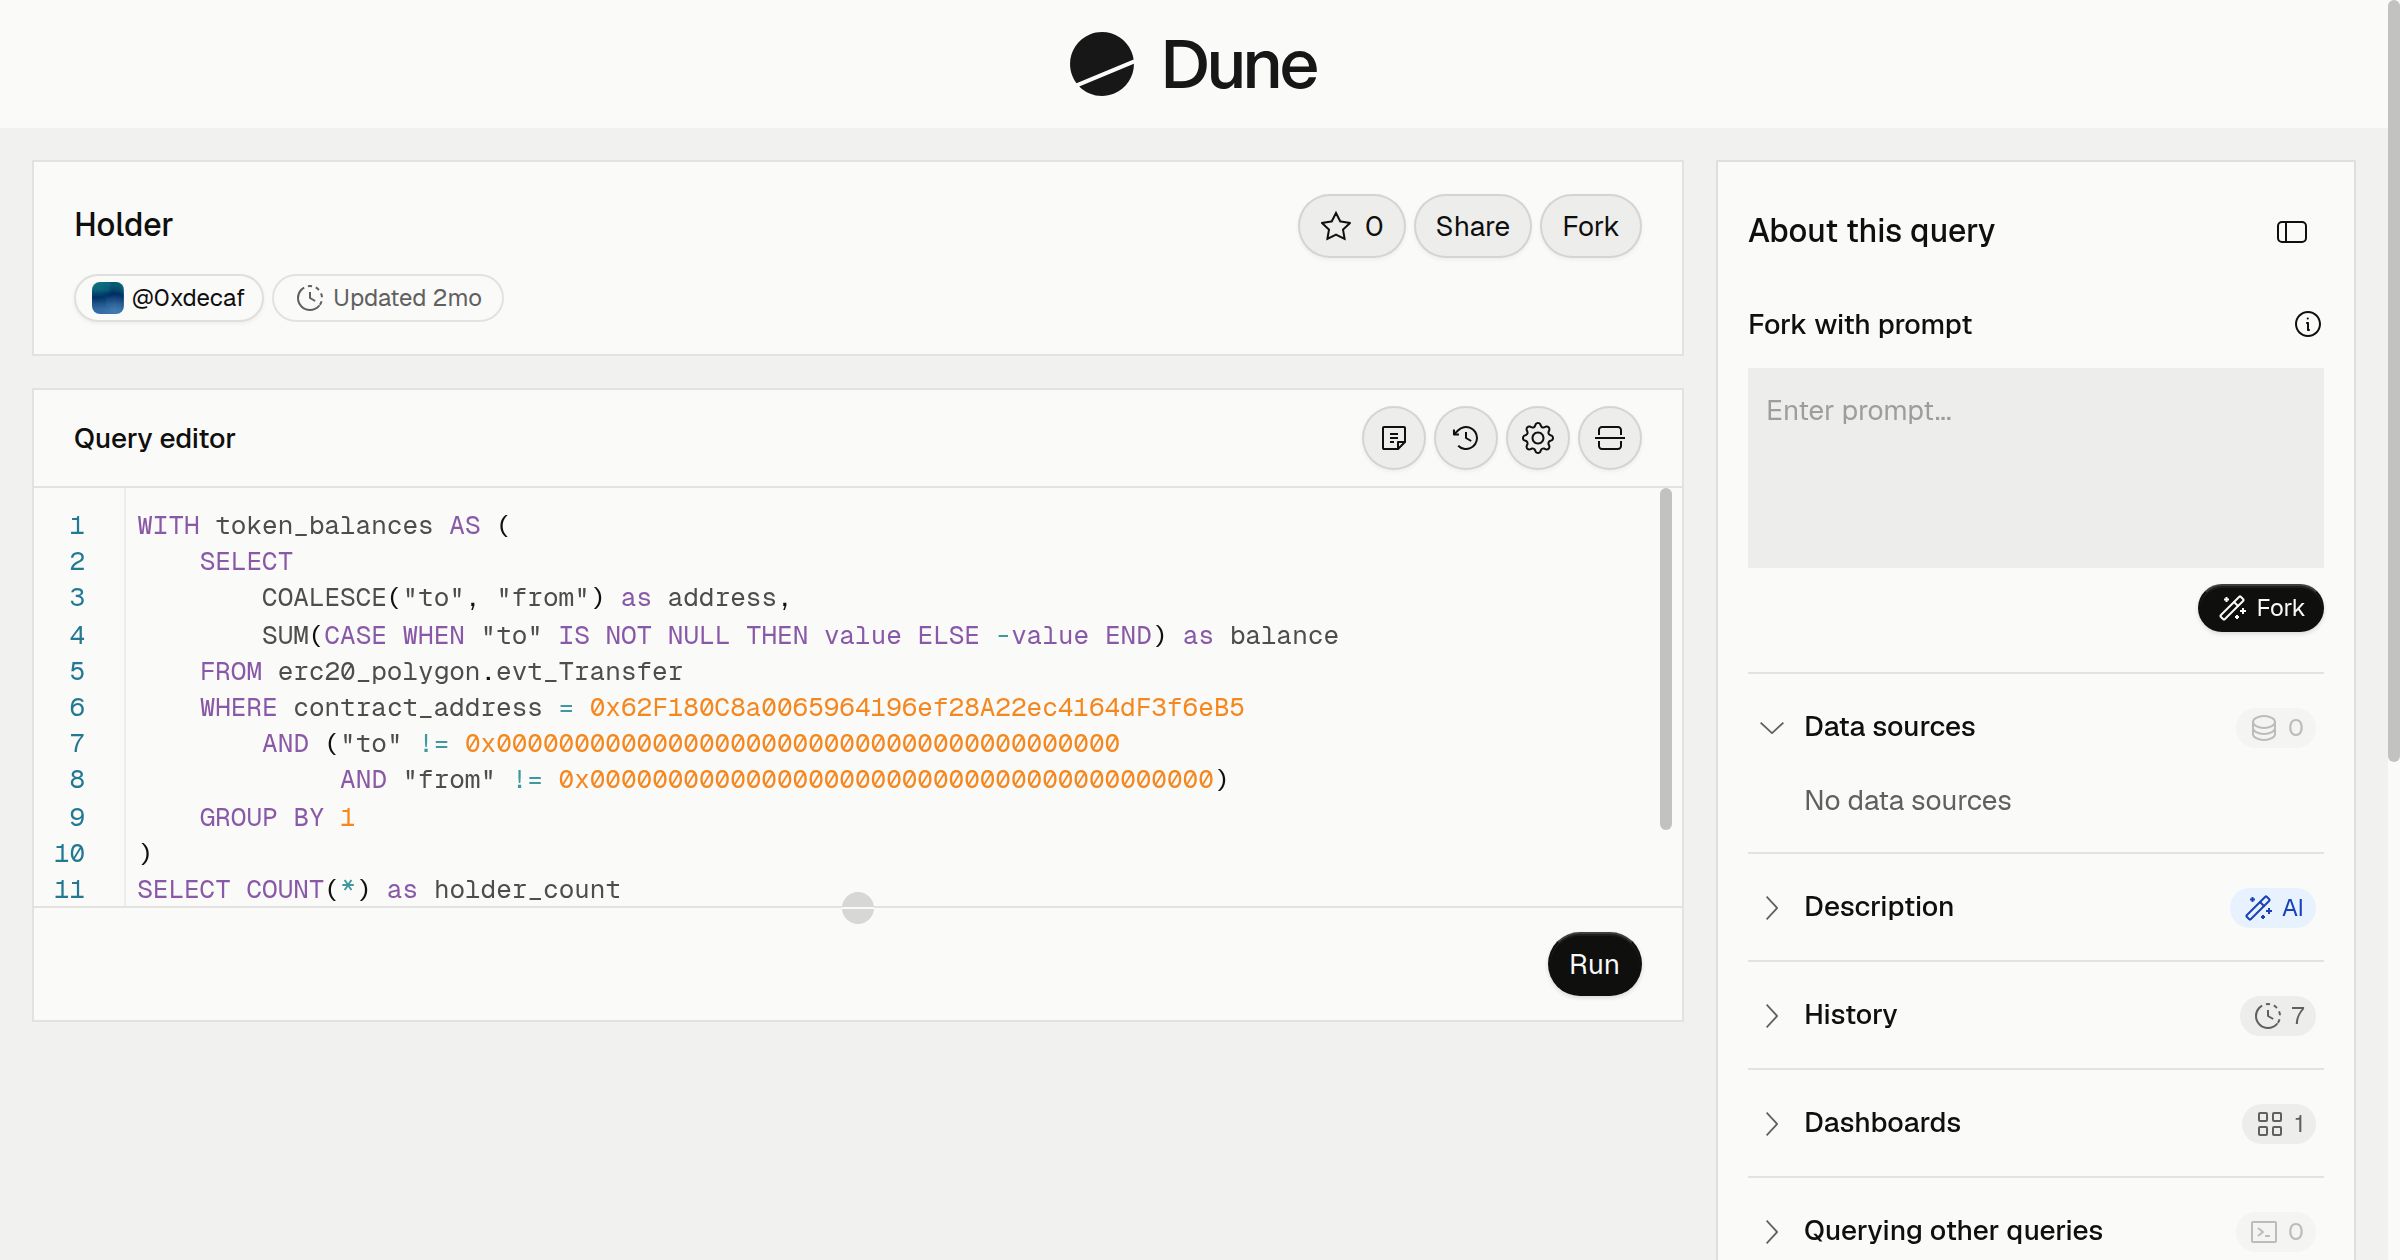The image size is (2400, 1260).
Task: Click the History count badge showing 7
Action: (x=2279, y=1015)
